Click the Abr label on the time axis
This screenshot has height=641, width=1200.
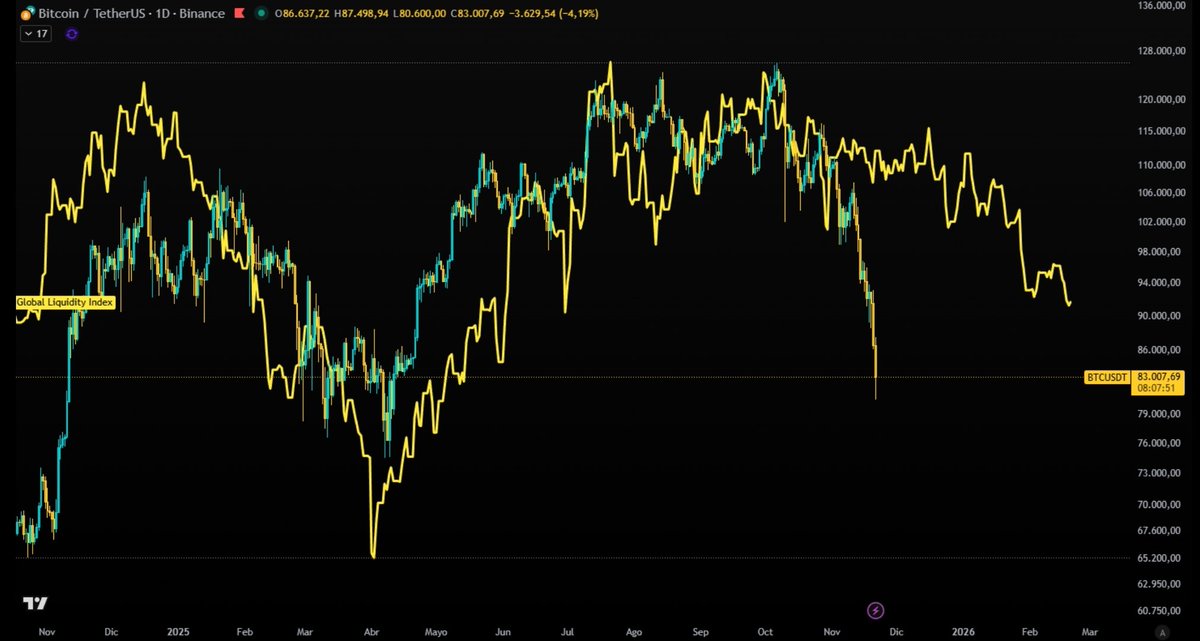click(373, 632)
